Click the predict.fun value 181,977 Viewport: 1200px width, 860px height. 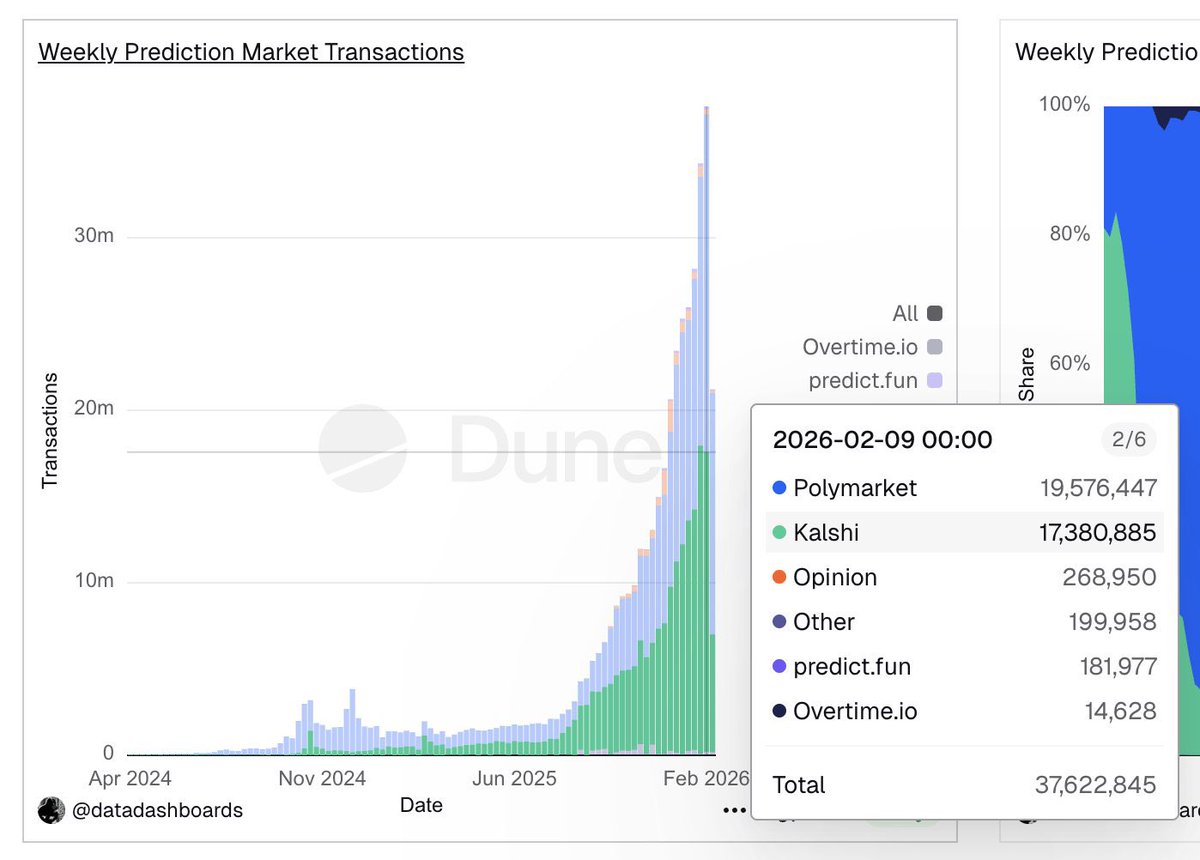click(x=1117, y=667)
